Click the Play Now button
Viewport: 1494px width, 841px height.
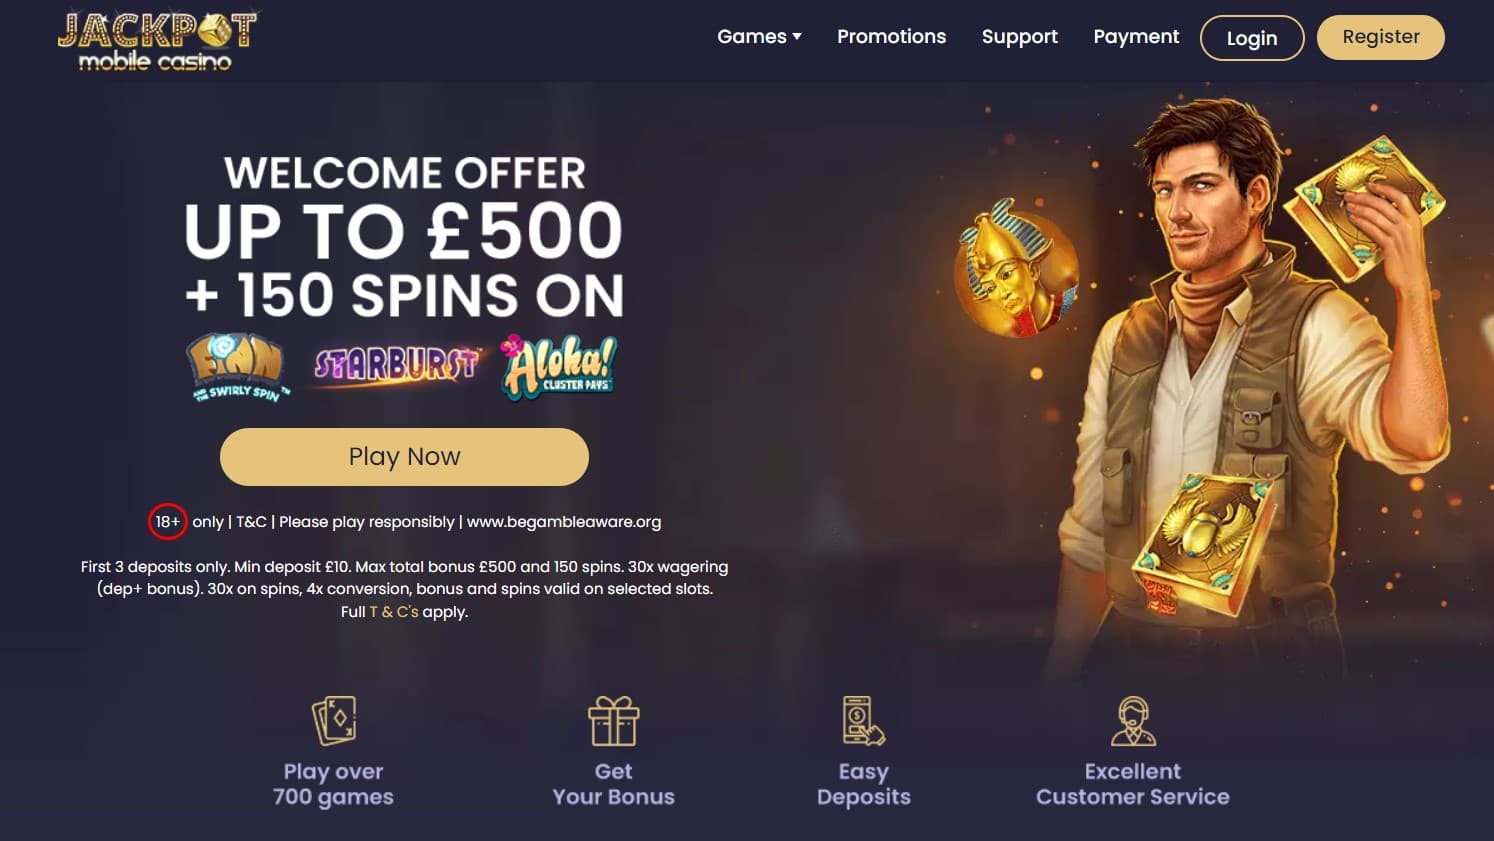click(x=404, y=457)
